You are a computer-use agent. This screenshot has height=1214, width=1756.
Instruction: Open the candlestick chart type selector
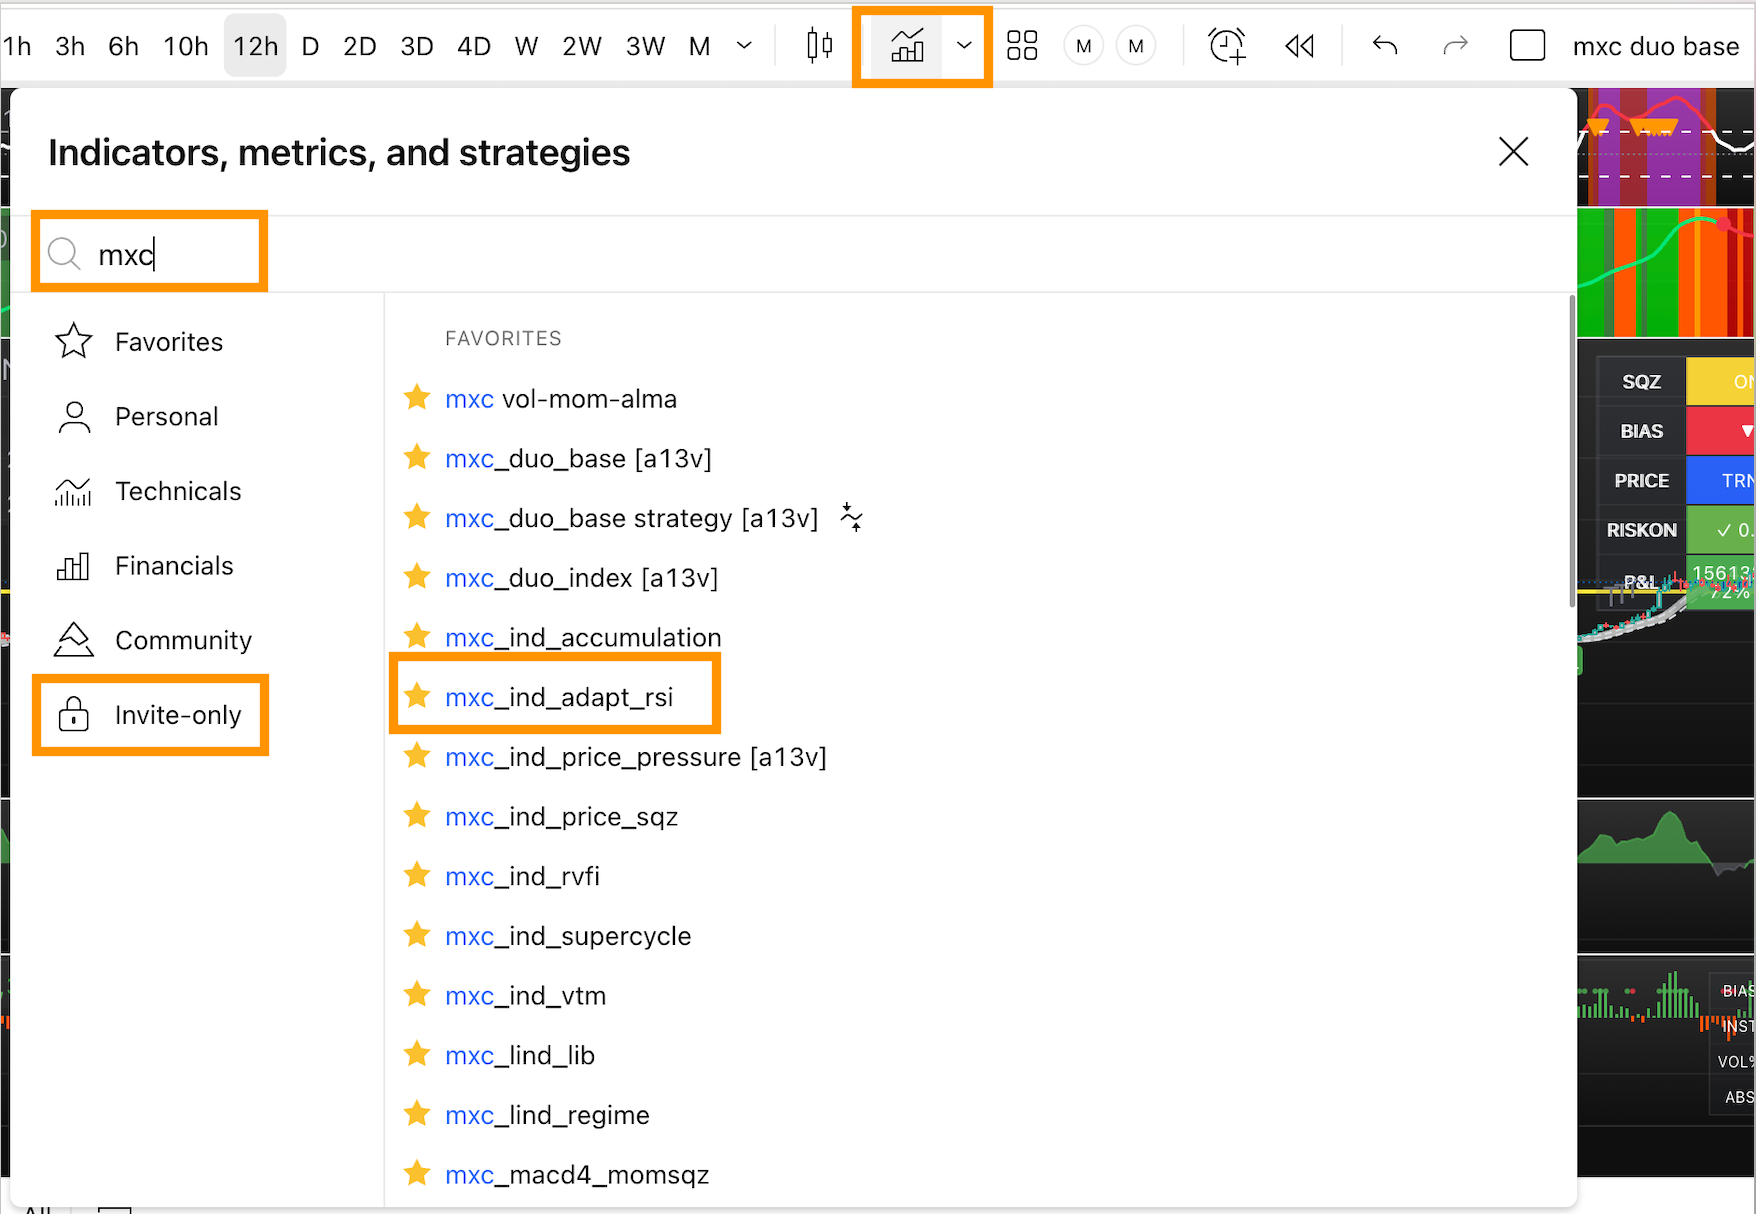819,45
